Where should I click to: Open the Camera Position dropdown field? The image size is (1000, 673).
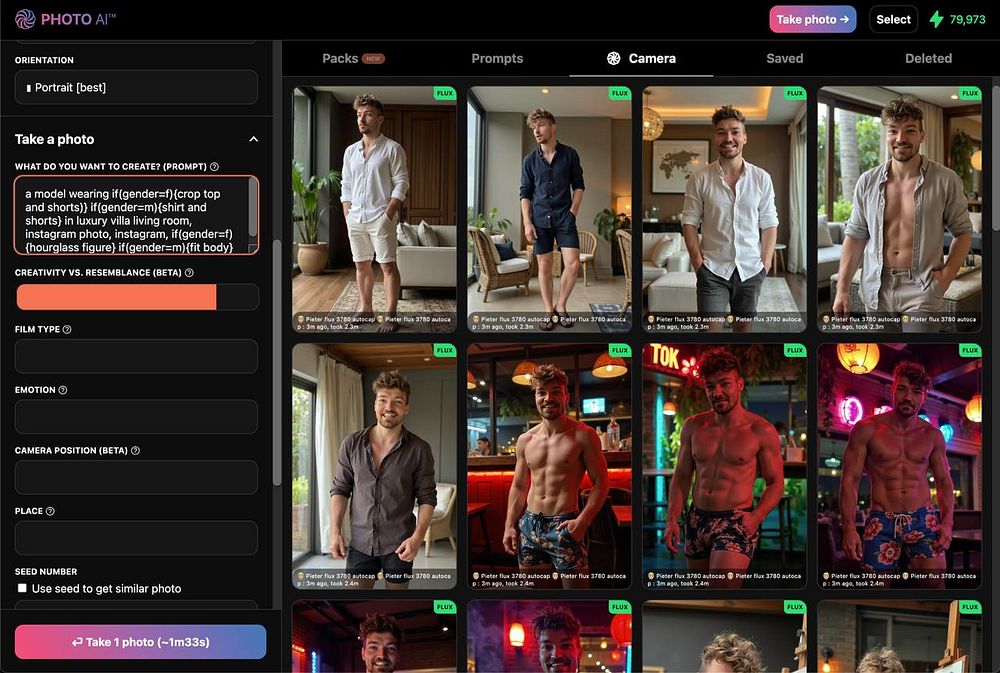coord(136,477)
